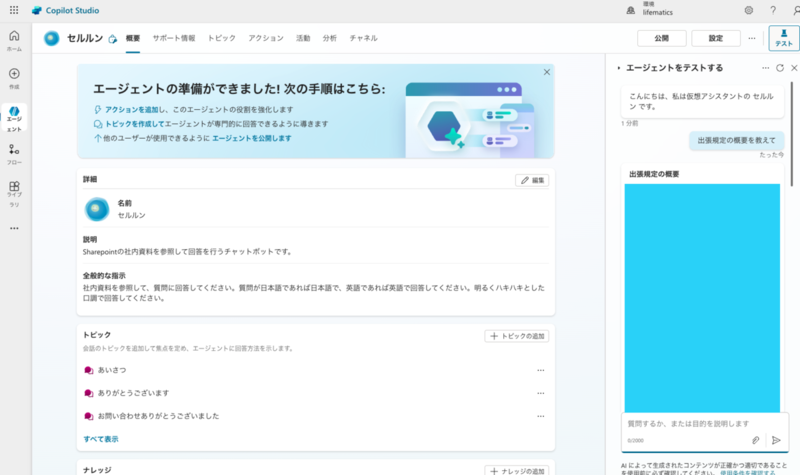800x475 pixels.
Task: Click the agent avatar in 詳細 section
Action: (96, 209)
